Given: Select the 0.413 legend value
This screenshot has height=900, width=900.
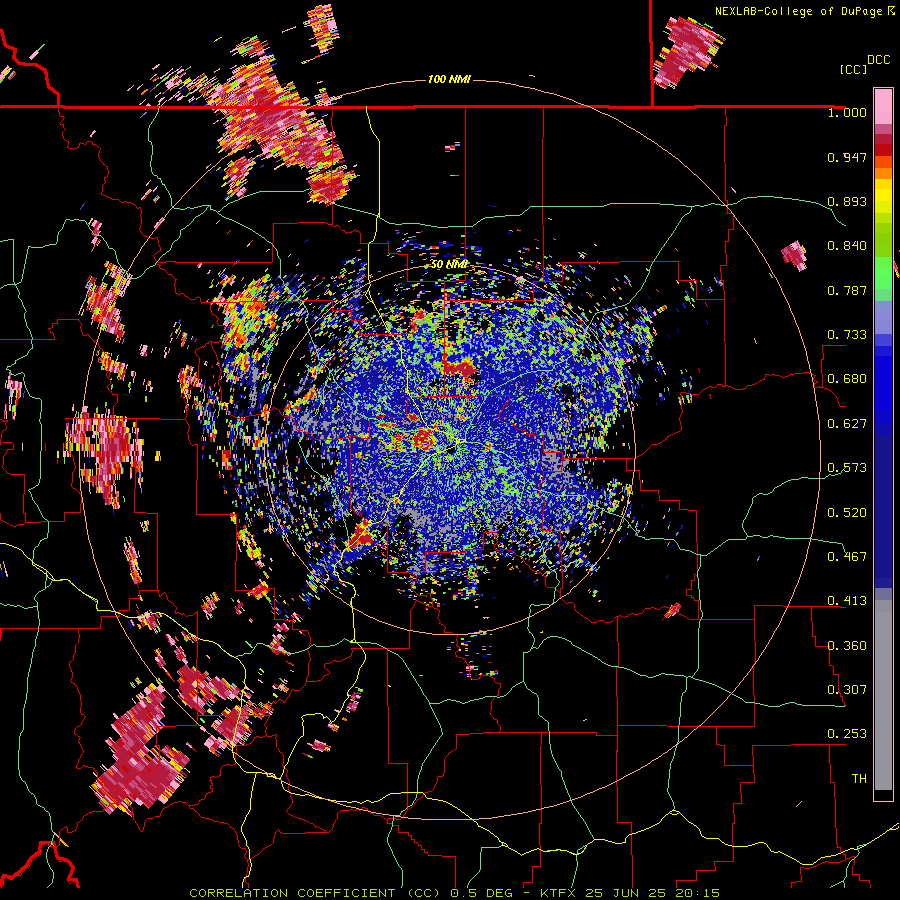Looking at the screenshot, I should [847, 601].
